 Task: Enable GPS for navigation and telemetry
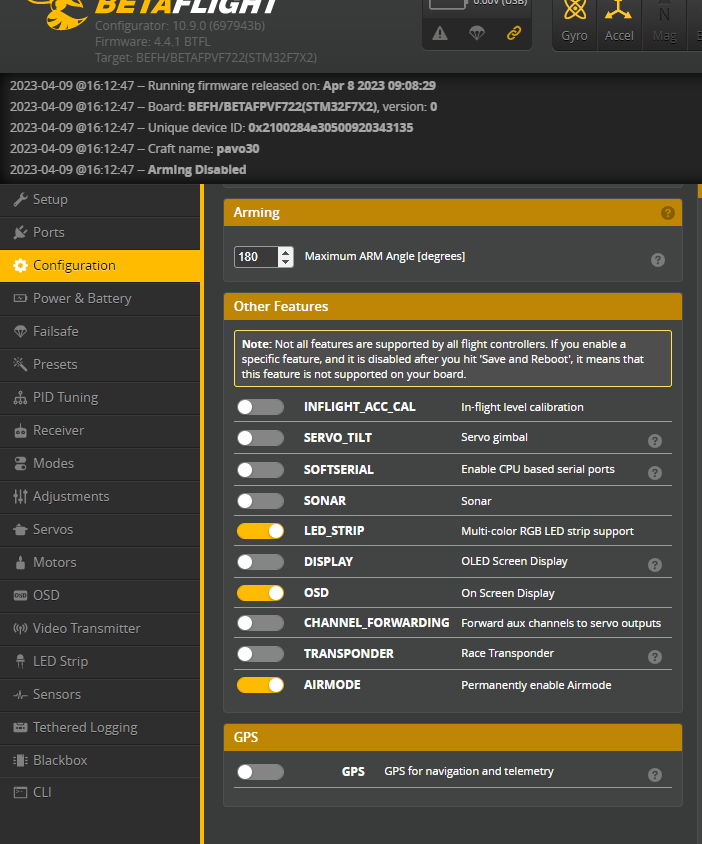coord(261,771)
